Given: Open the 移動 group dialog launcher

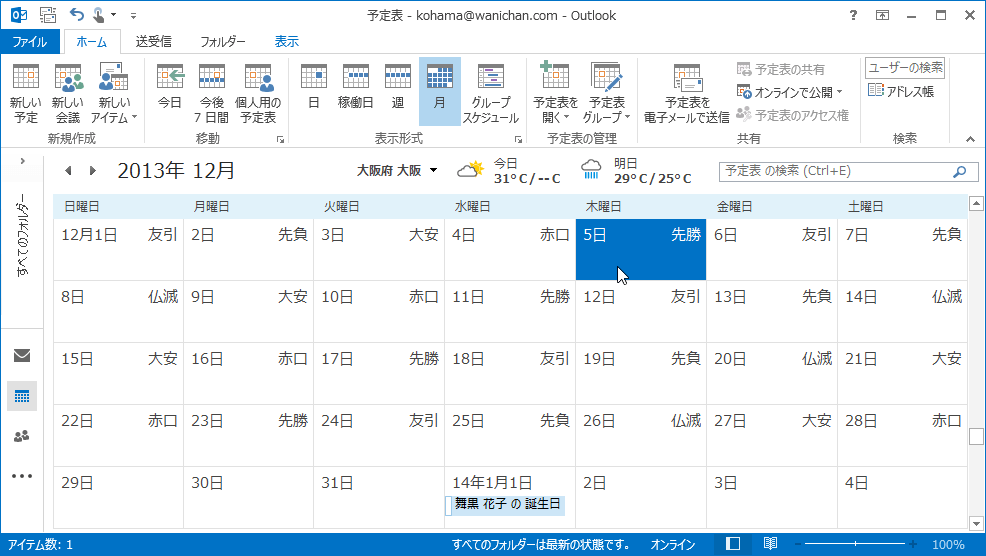Looking at the screenshot, I should (x=280, y=140).
